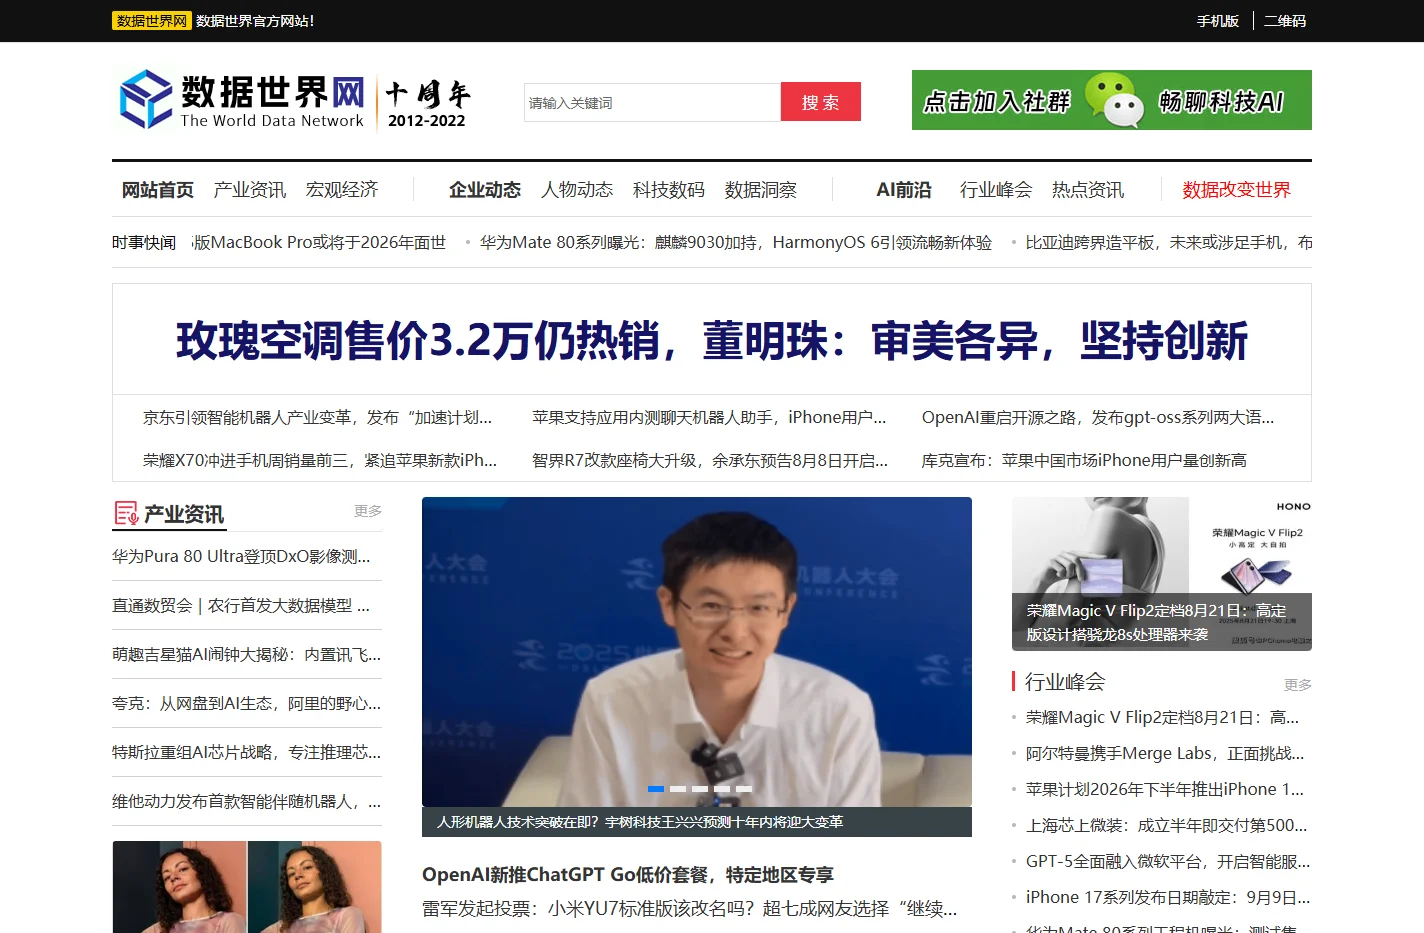Click 更多 beside 行业峰会 heading
The image size is (1424, 933).
(x=1298, y=685)
